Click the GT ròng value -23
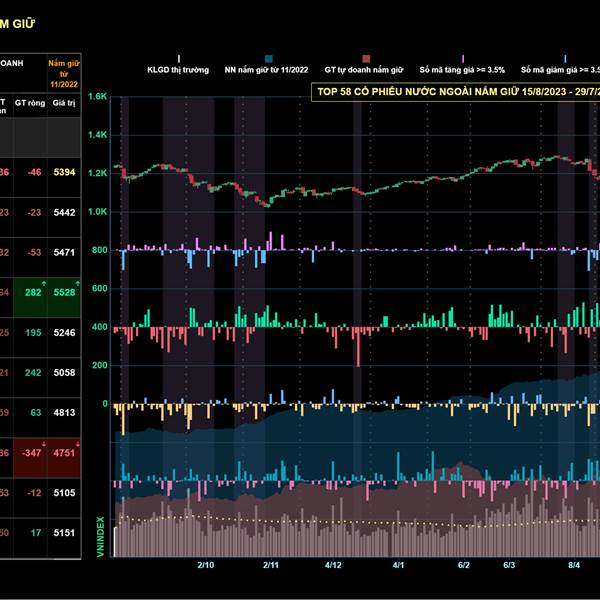600x600 pixels. [x=34, y=212]
